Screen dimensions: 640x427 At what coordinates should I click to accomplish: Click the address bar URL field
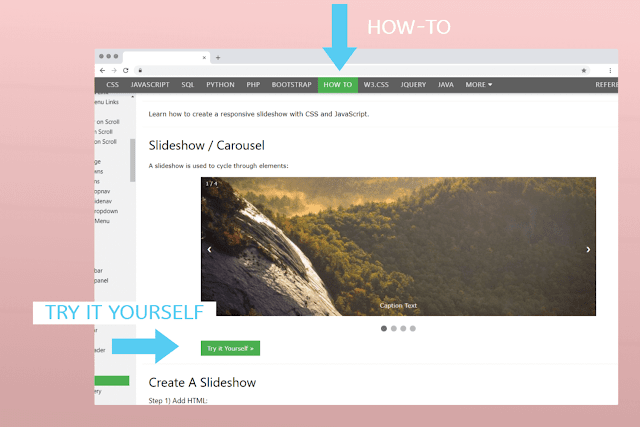point(359,71)
